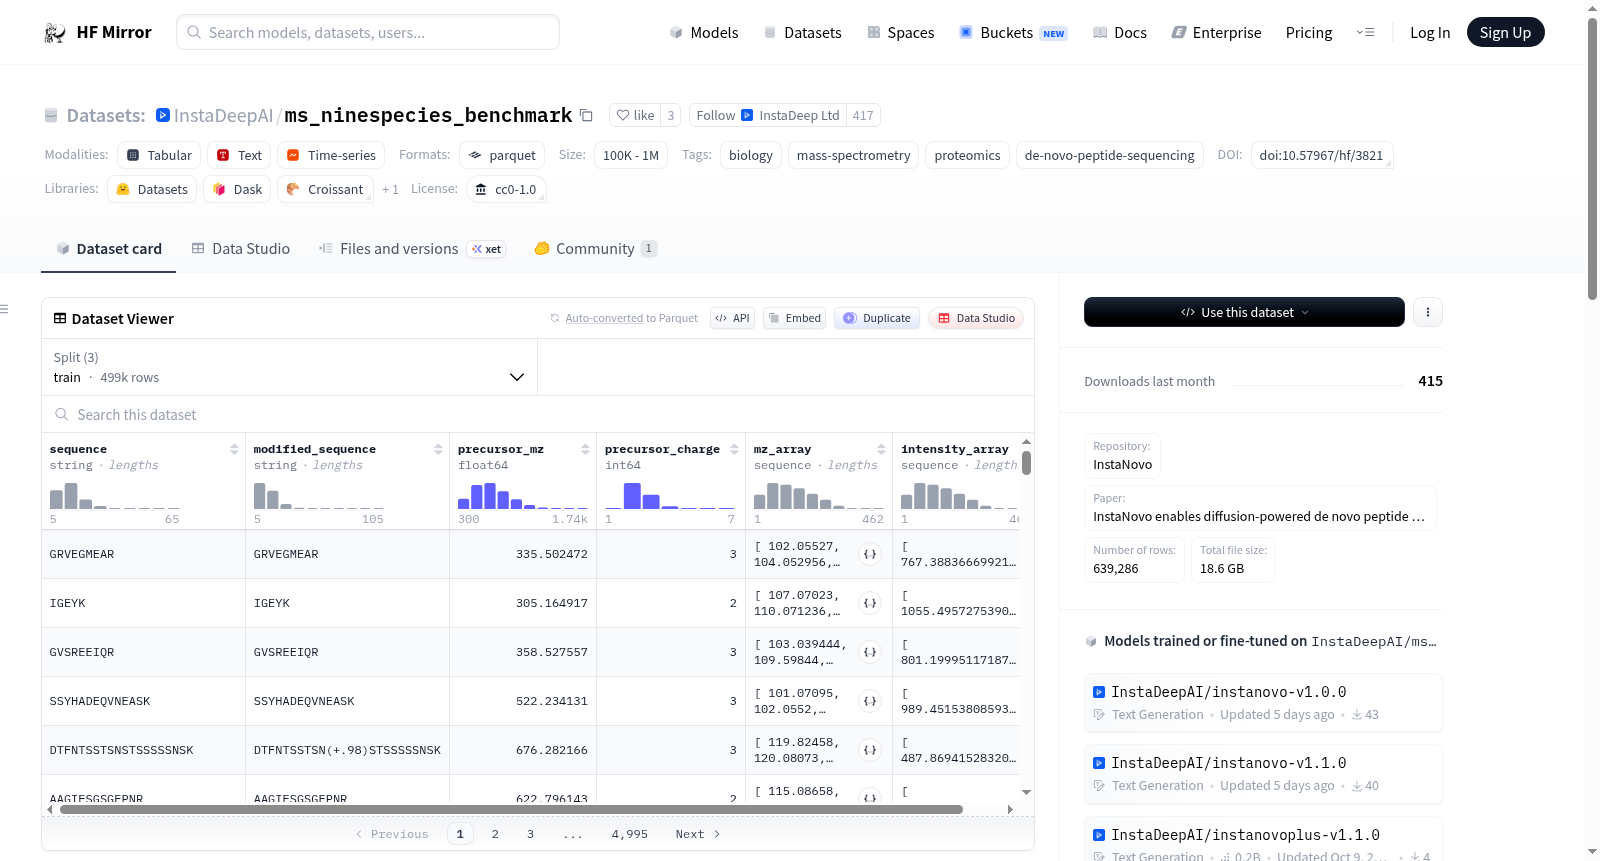Open the InstaNovo paper link
Viewport: 1600px width, 861px height.
[x=1260, y=508]
